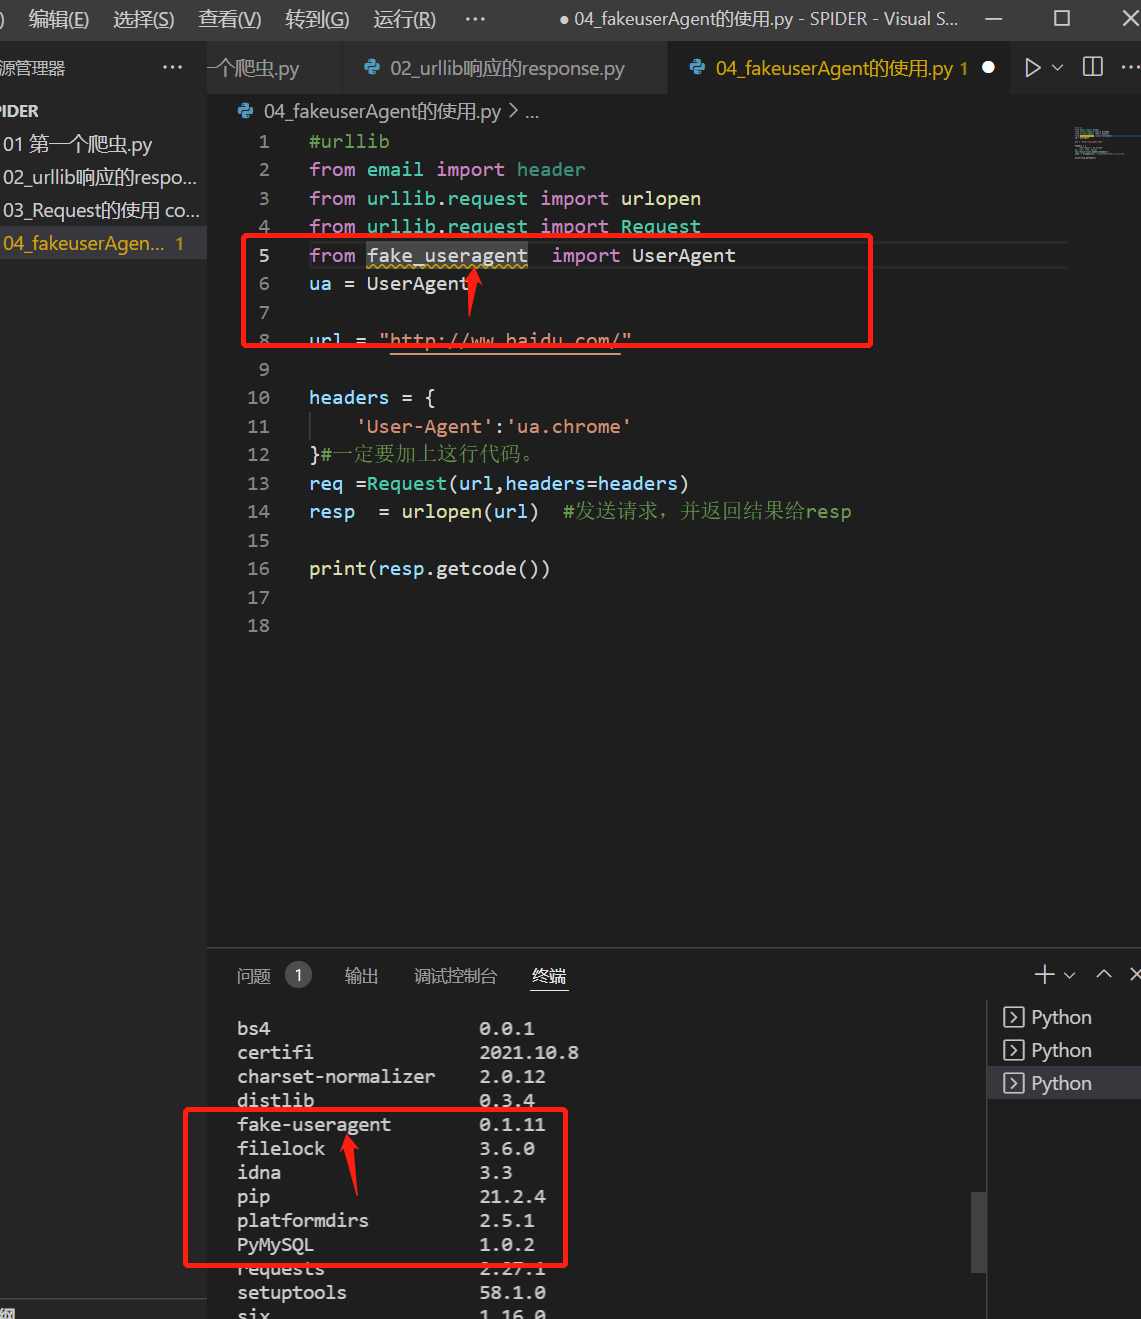This screenshot has height=1319, width=1141.
Task: Click line number 16 in gutter
Action: (258, 568)
